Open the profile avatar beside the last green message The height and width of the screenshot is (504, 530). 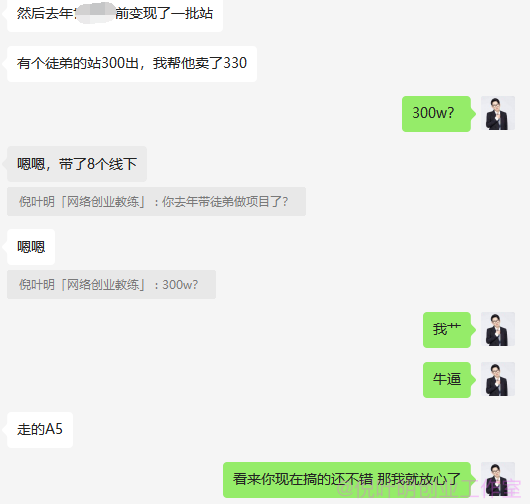(x=498, y=479)
